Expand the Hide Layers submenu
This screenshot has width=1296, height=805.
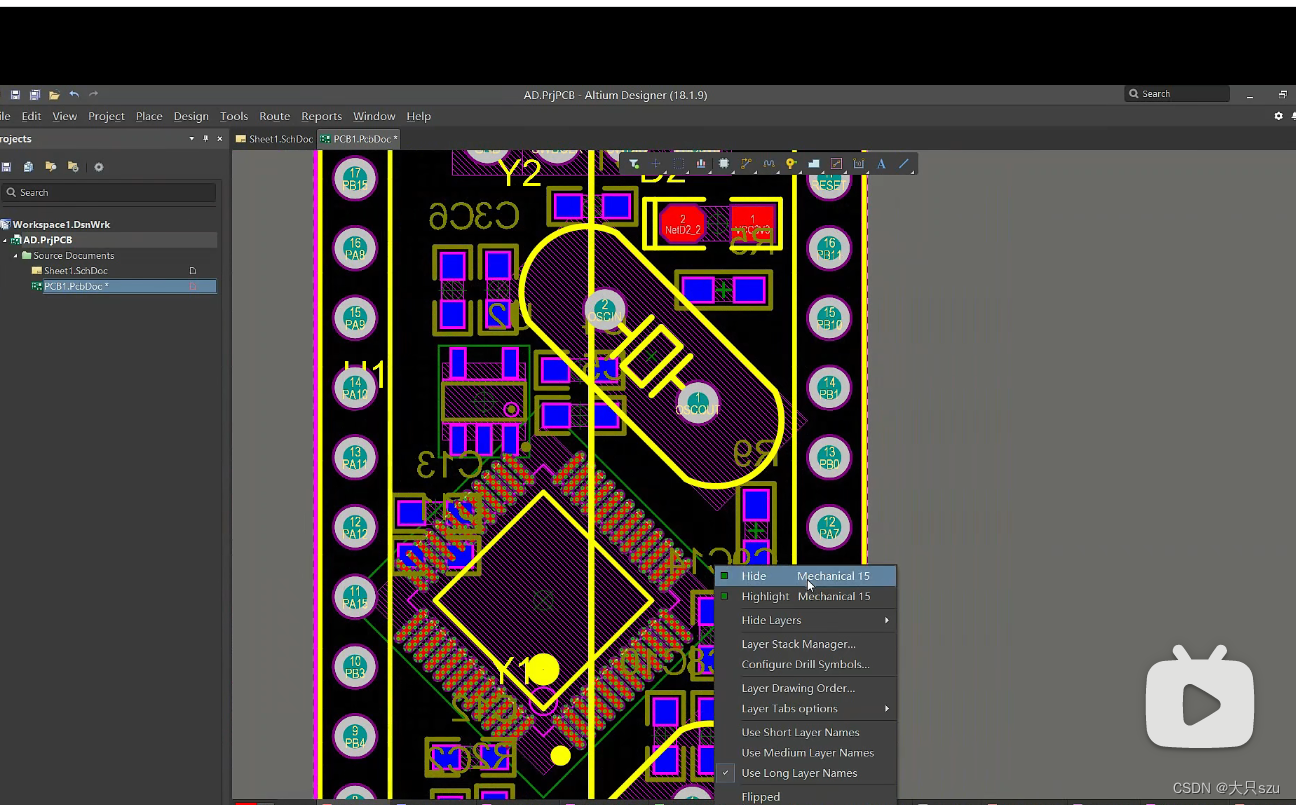(x=806, y=620)
